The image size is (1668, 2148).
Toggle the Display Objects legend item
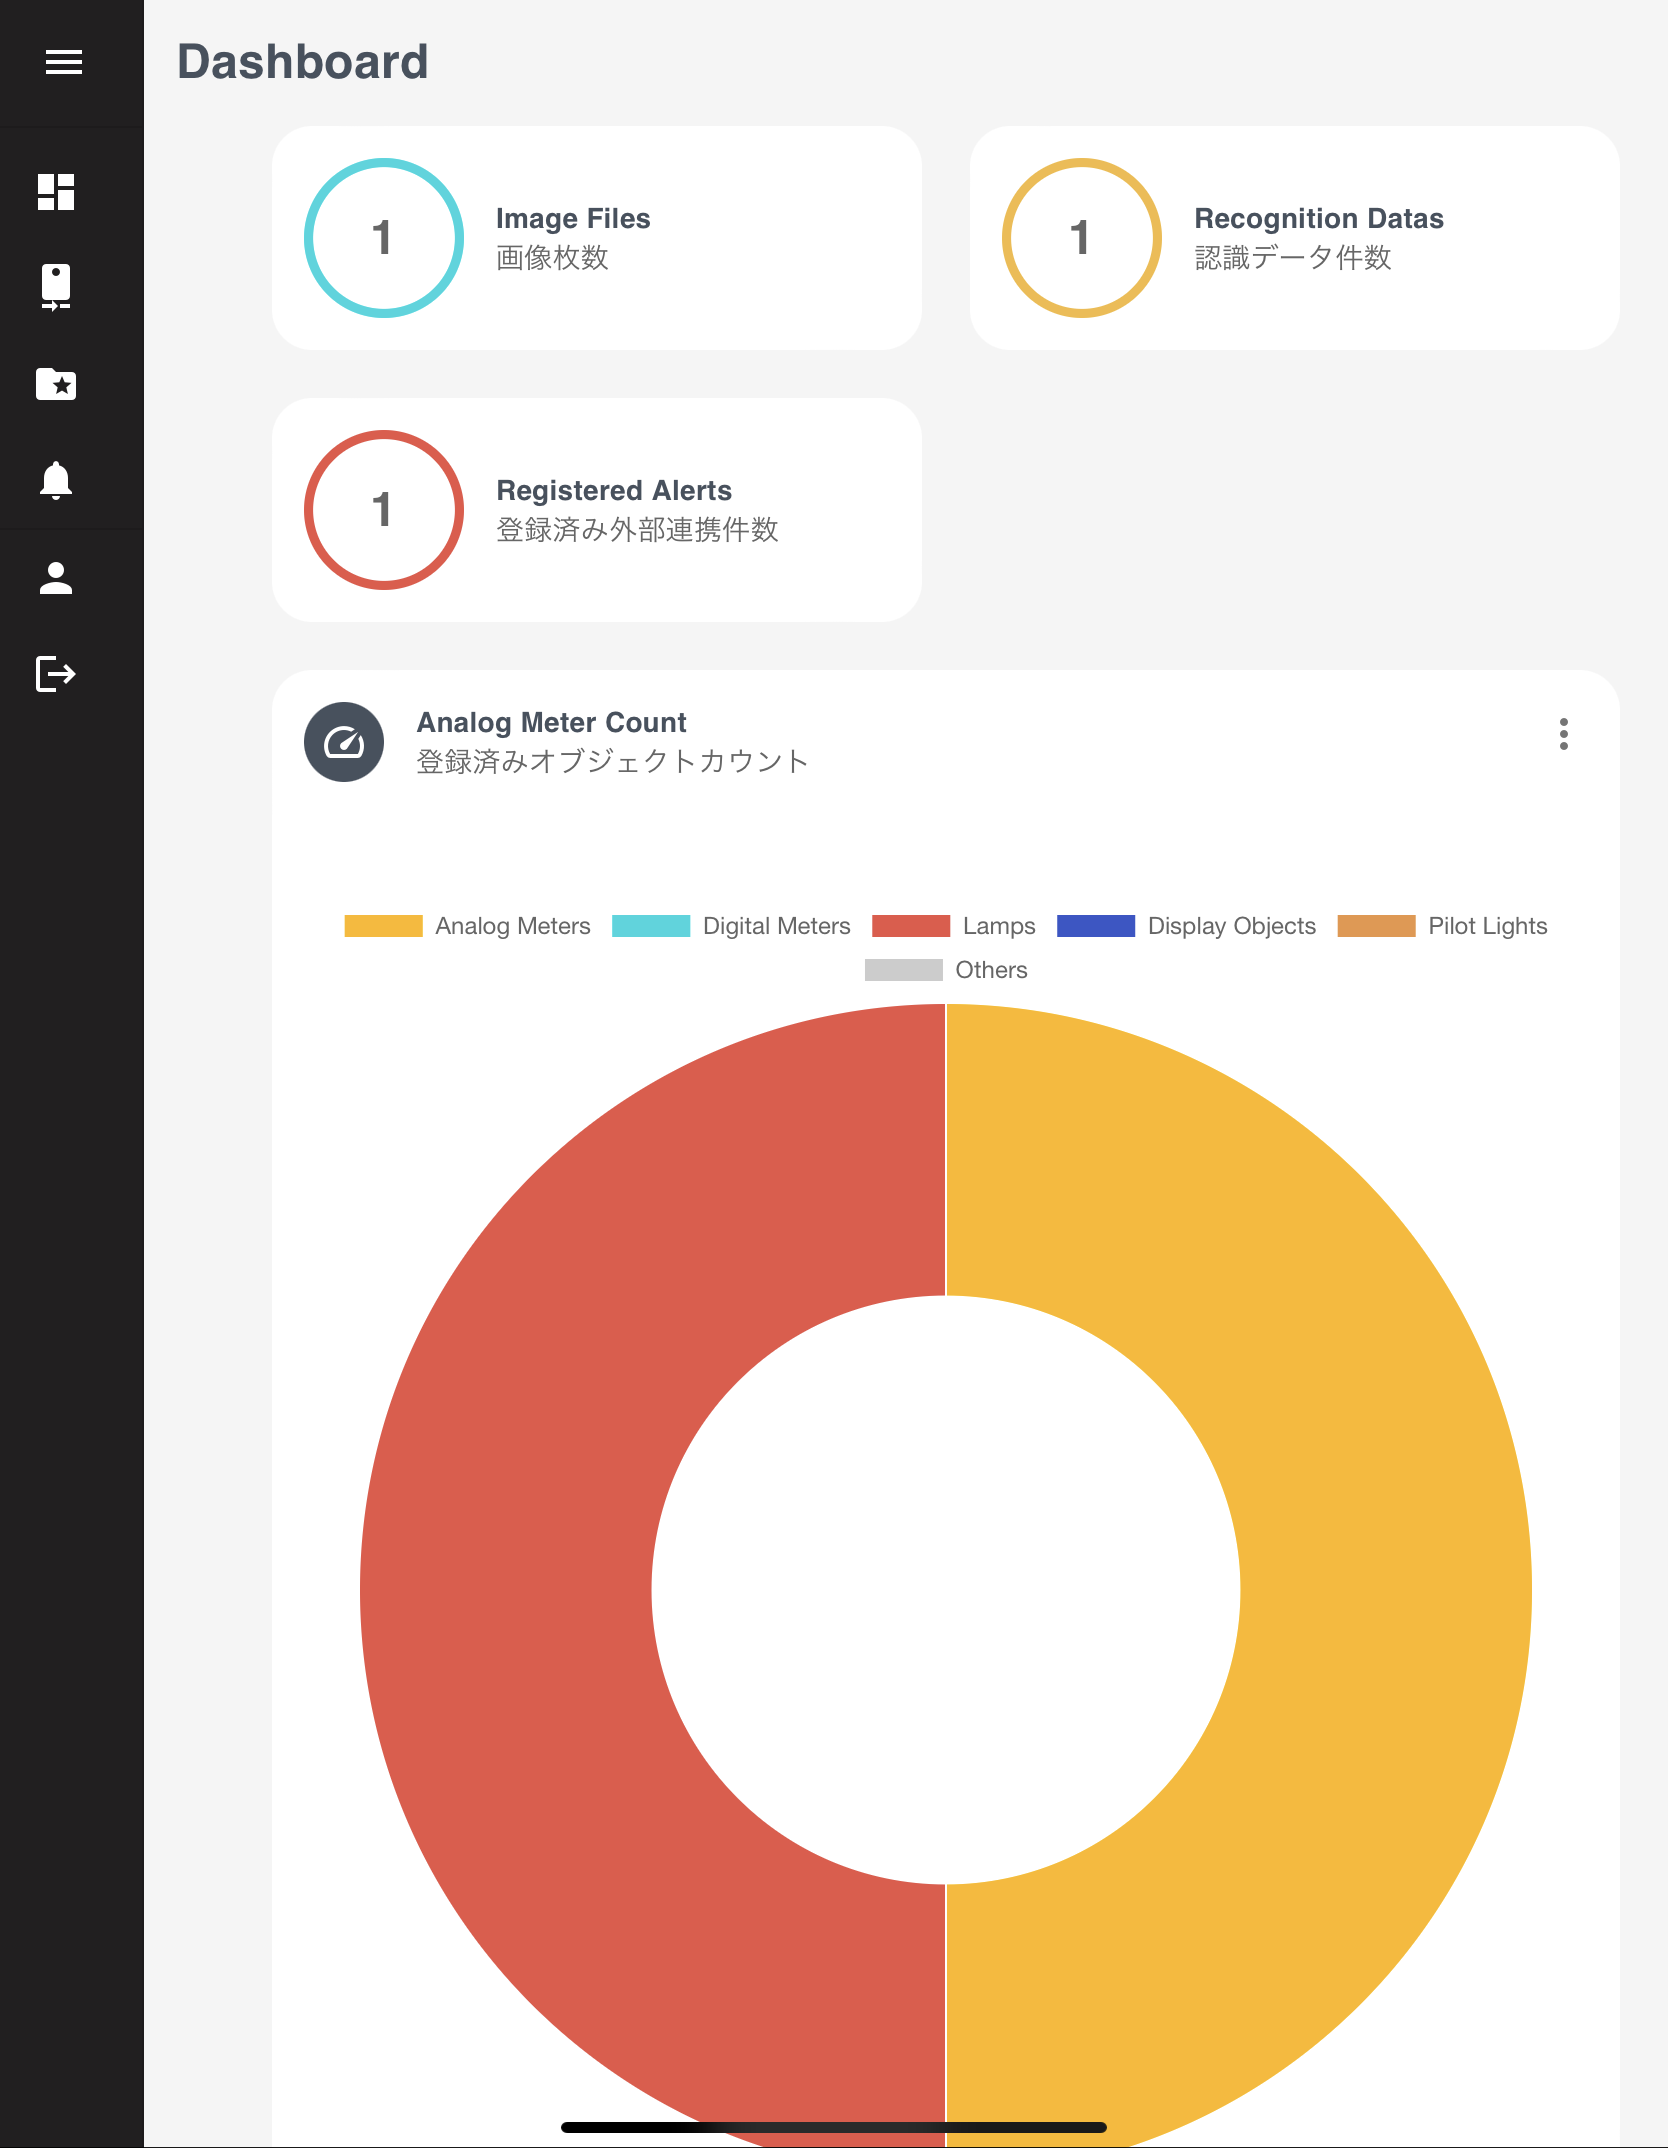coord(1186,926)
